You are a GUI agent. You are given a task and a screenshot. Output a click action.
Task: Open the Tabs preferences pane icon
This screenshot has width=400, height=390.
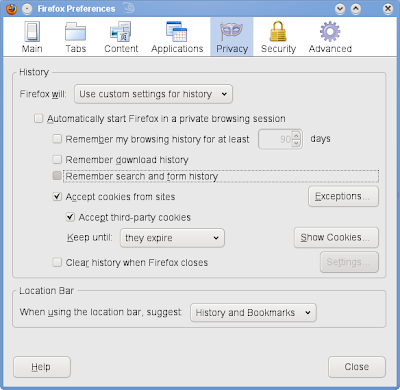coord(75,32)
